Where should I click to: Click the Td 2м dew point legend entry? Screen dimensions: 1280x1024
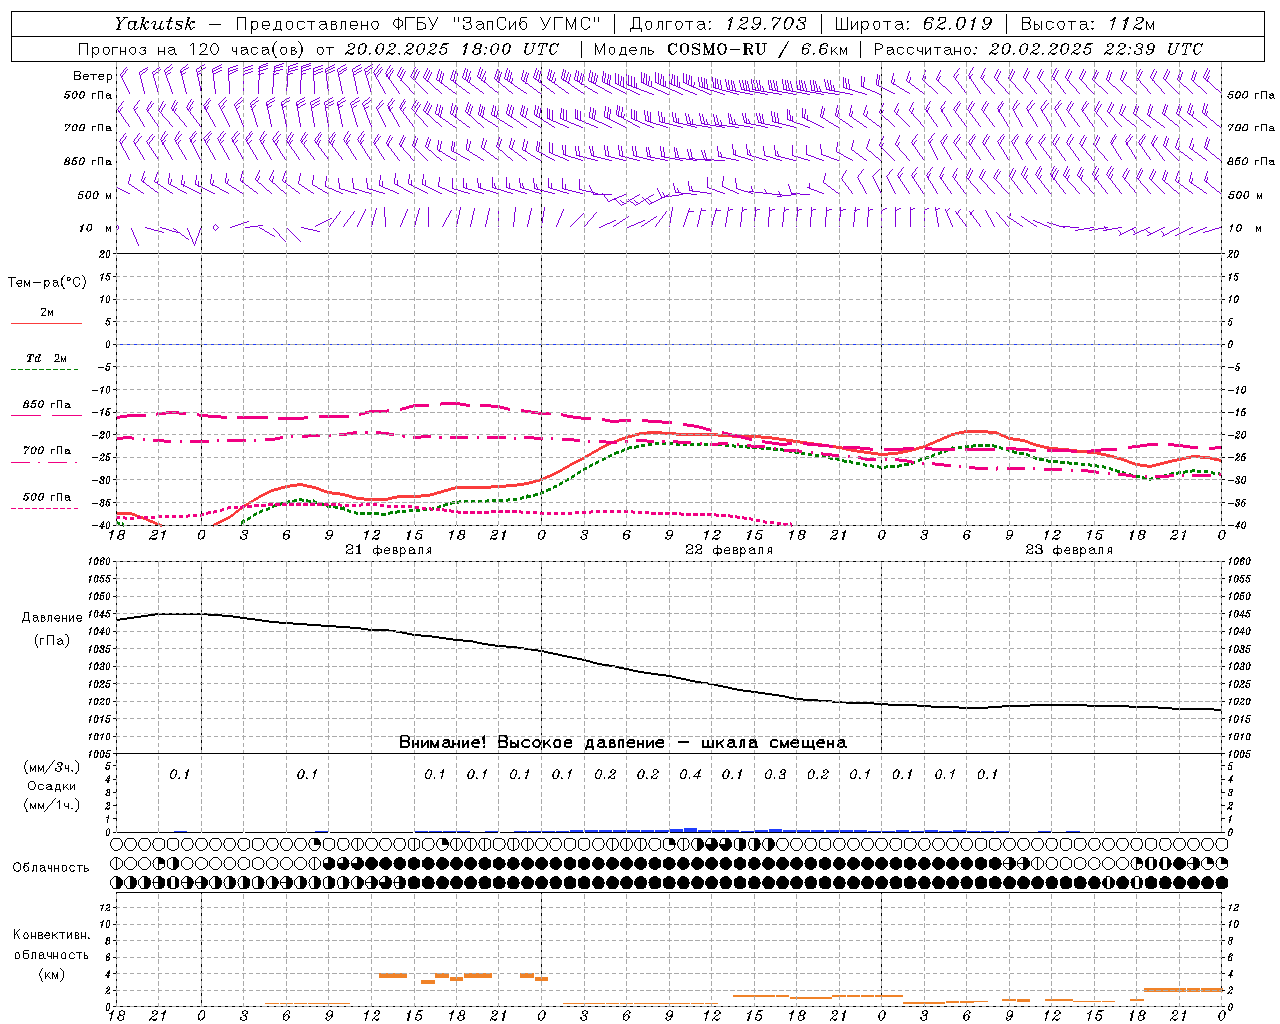point(47,358)
